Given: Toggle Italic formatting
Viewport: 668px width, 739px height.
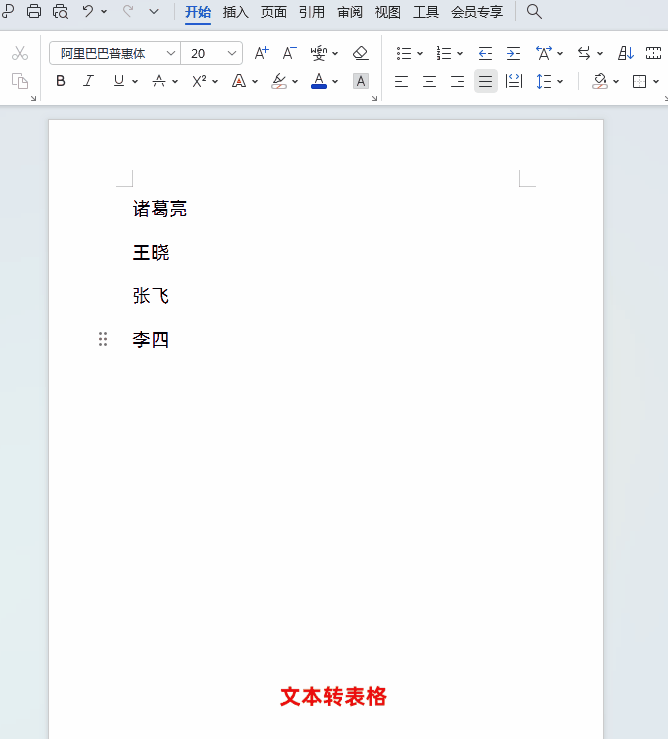Looking at the screenshot, I should click(x=88, y=81).
